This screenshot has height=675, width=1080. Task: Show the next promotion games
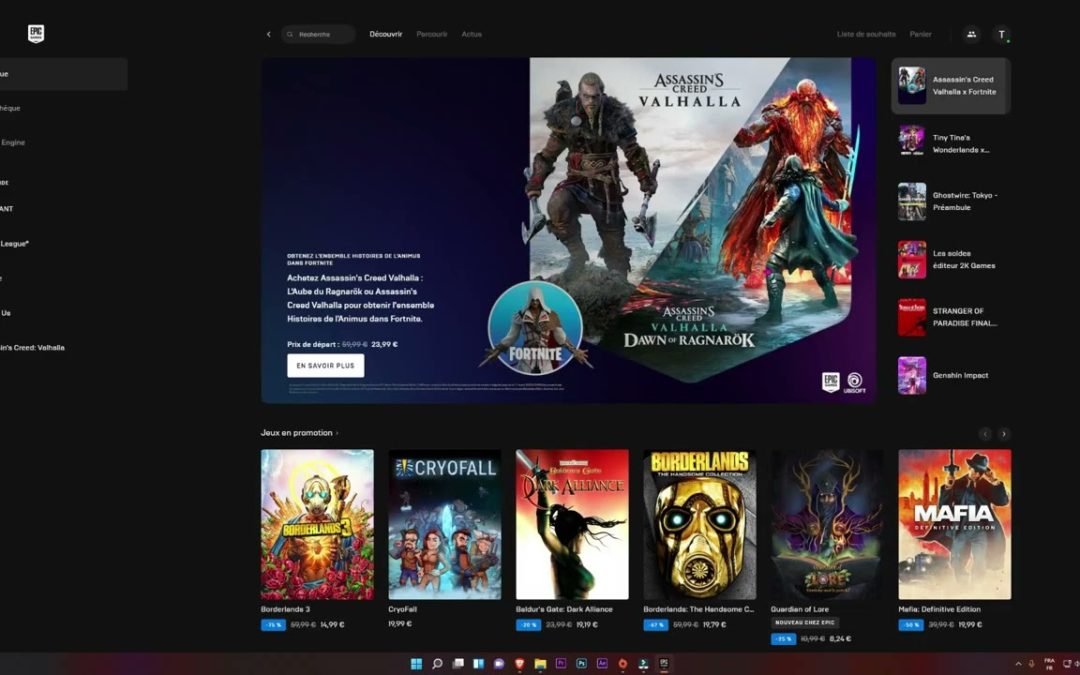tap(1004, 433)
